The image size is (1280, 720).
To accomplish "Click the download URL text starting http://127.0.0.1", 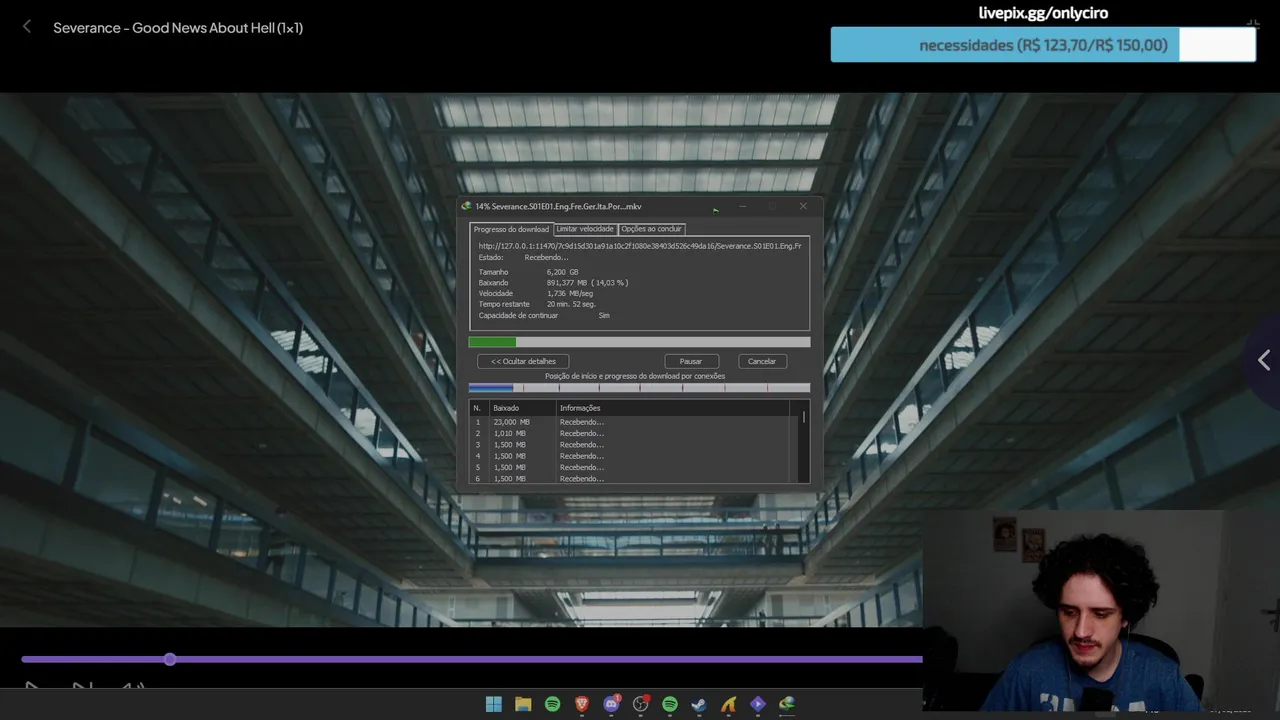I will tap(640, 246).
